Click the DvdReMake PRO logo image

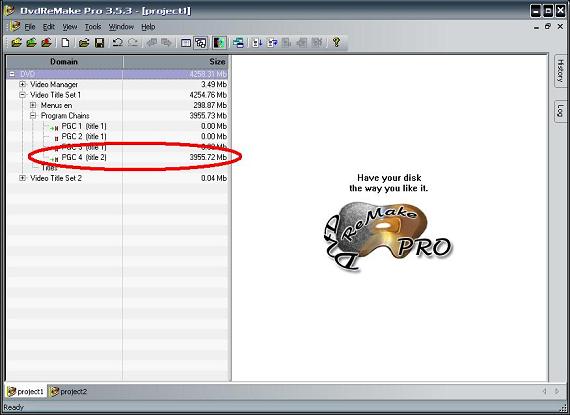pyautogui.click(x=388, y=236)
